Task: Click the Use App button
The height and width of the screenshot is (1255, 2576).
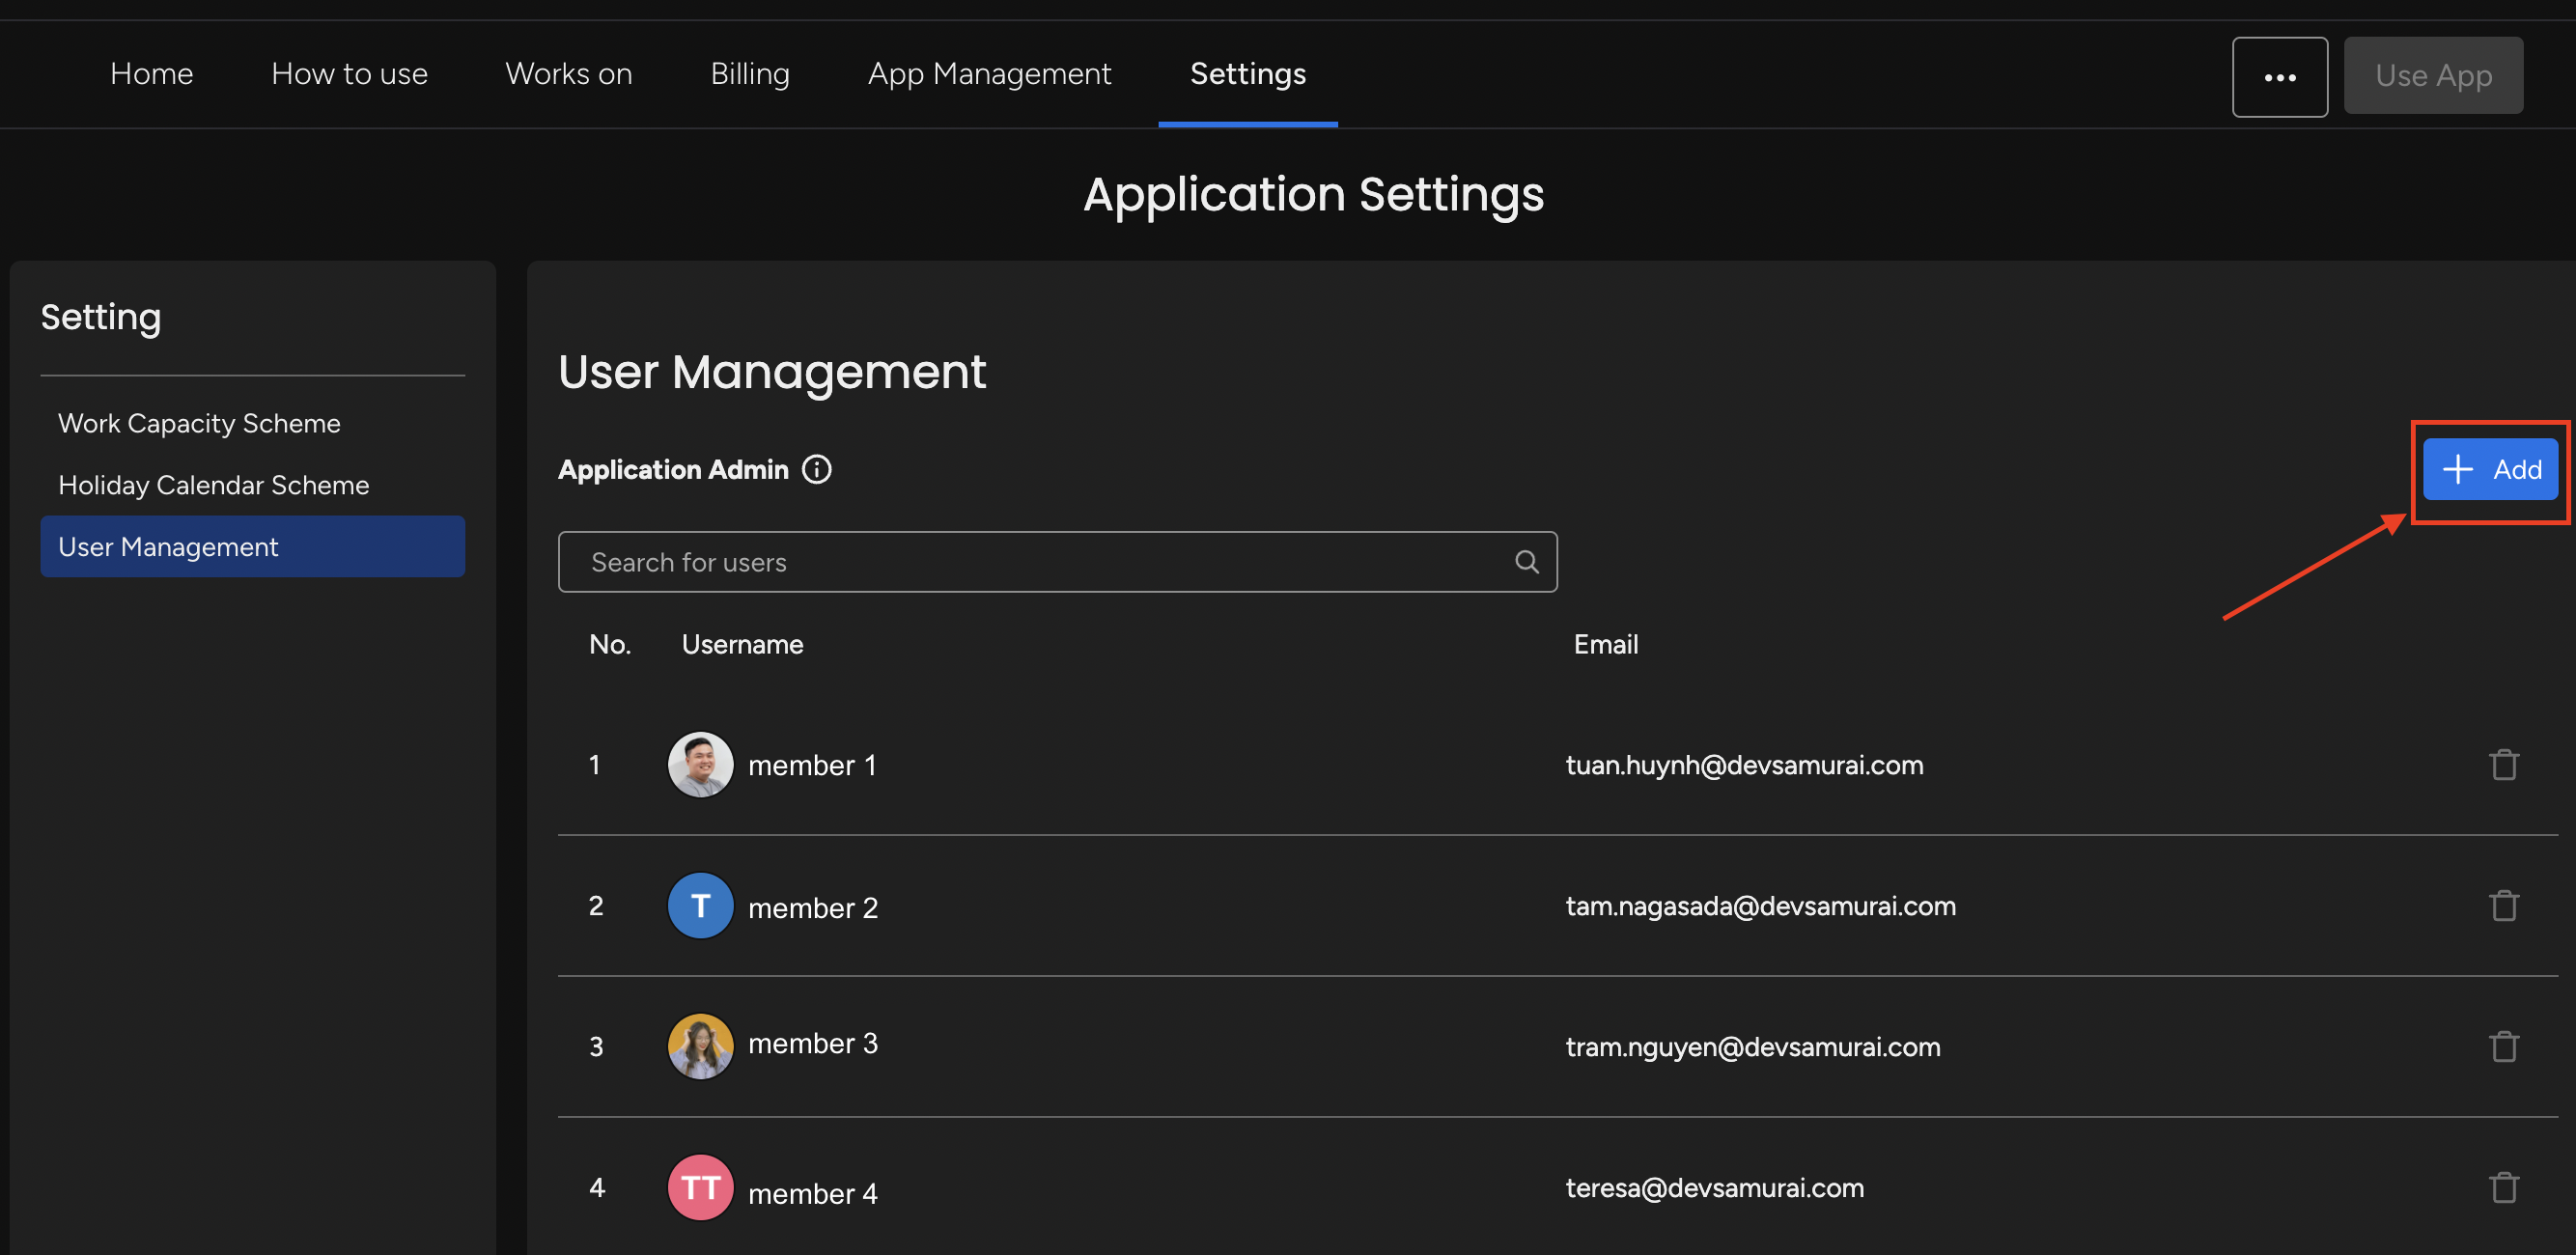Action: pyautogui.click(x=2433, y=74)
